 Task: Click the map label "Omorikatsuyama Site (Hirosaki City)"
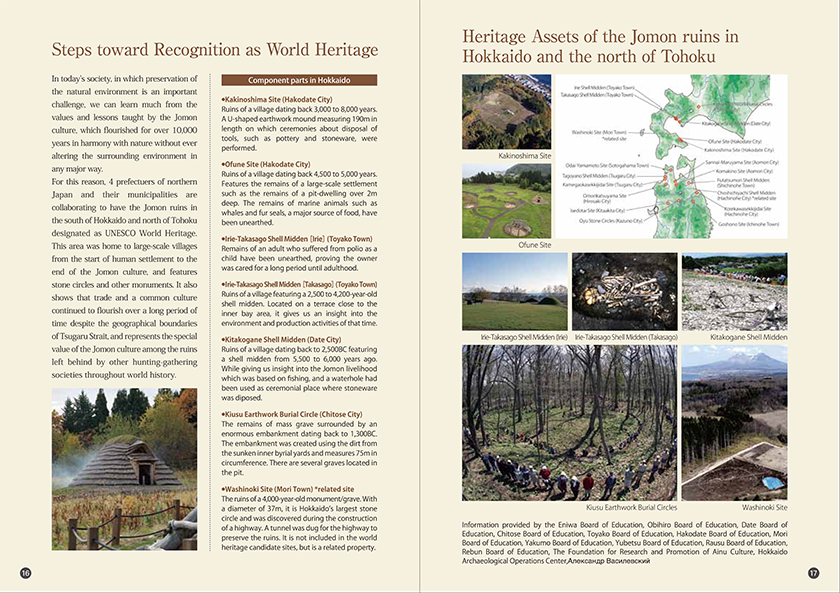tap(605, 198)
